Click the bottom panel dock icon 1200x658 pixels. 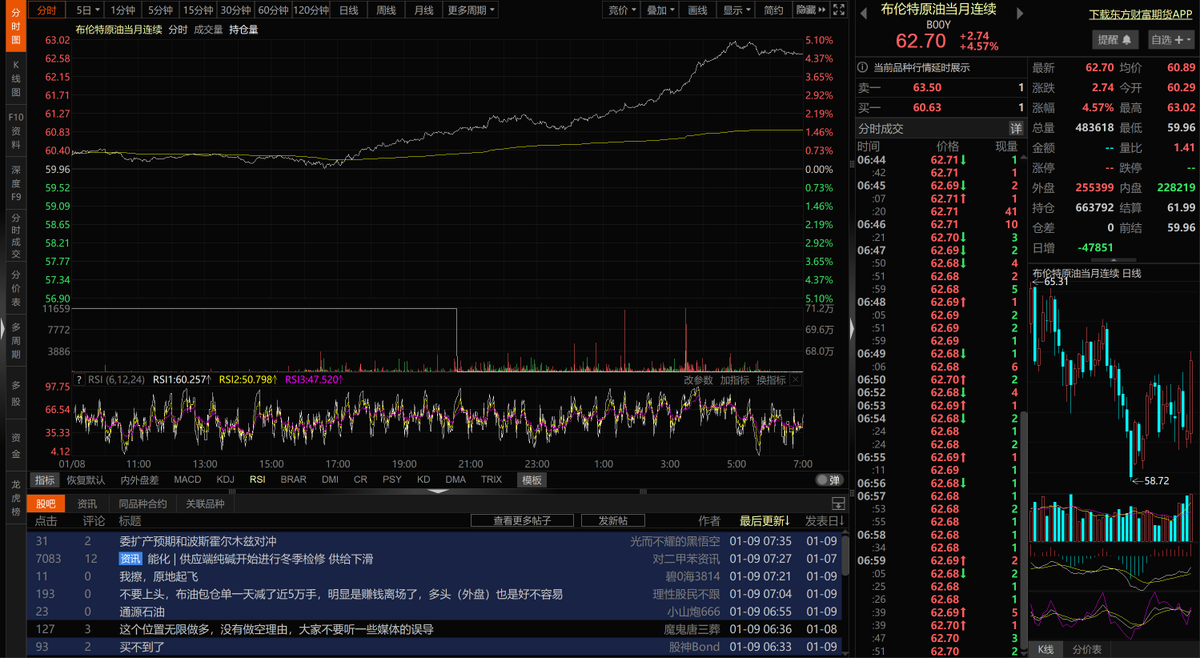click(x=837, y=504)
